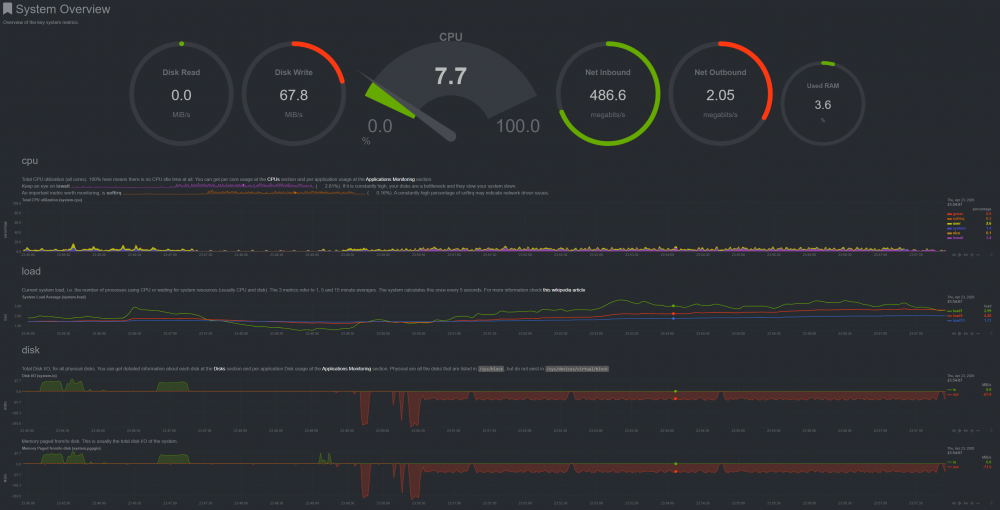Image resolution: width=1000 pixels, height=510 pixels.
Task: Click the 'cpu' section heading
Action: click(x=30, y=161)
